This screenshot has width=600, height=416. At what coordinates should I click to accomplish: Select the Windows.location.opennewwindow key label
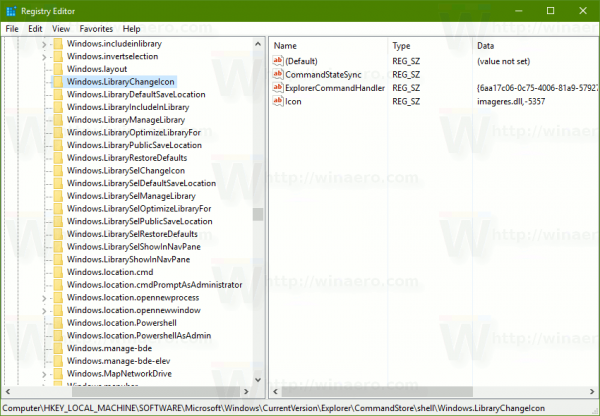[x=134, y=310]
